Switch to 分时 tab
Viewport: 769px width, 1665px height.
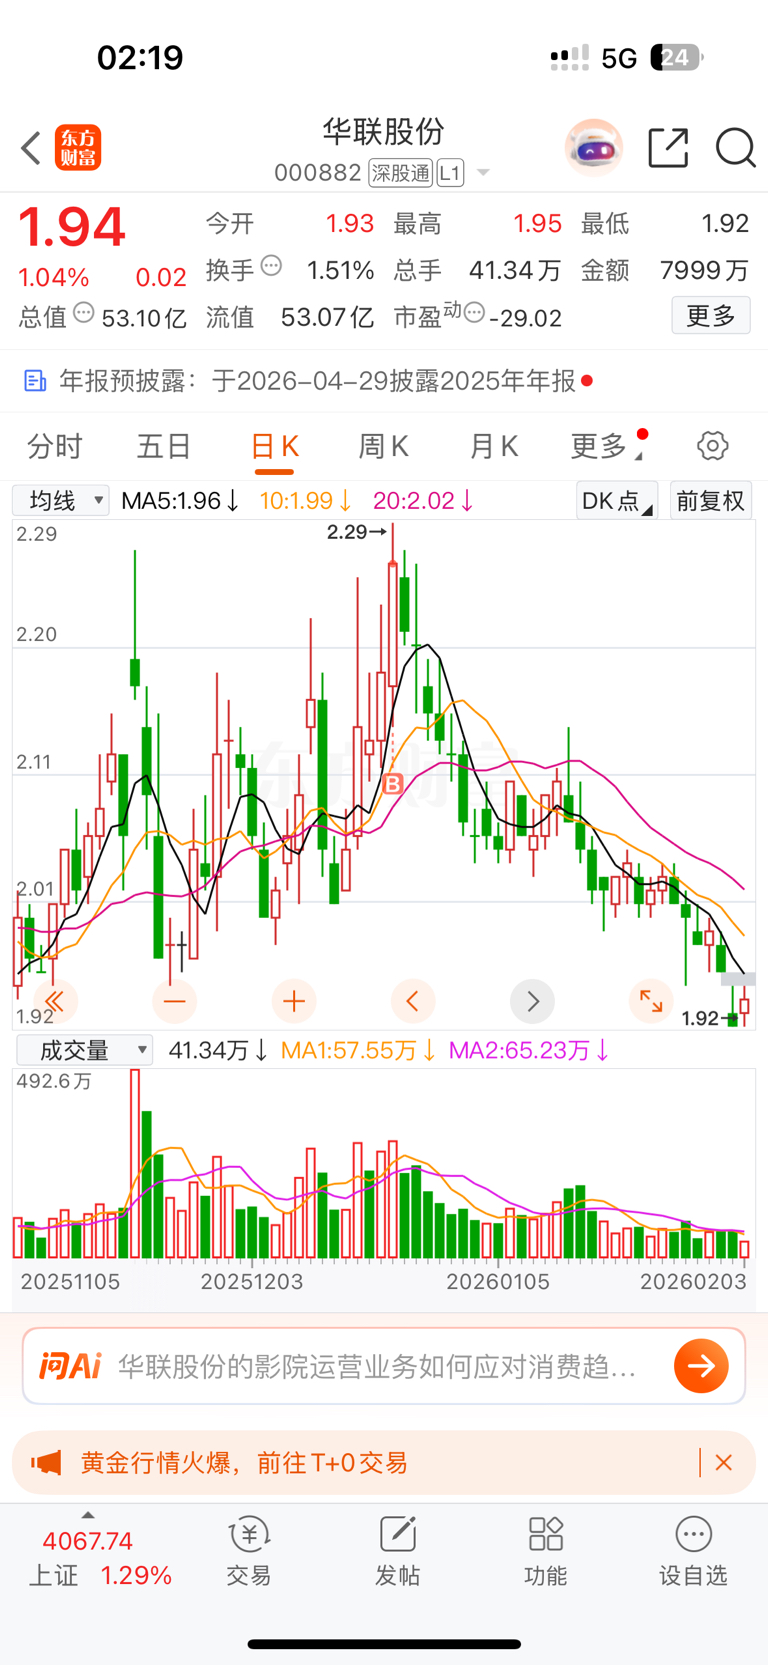click(55, 446)
